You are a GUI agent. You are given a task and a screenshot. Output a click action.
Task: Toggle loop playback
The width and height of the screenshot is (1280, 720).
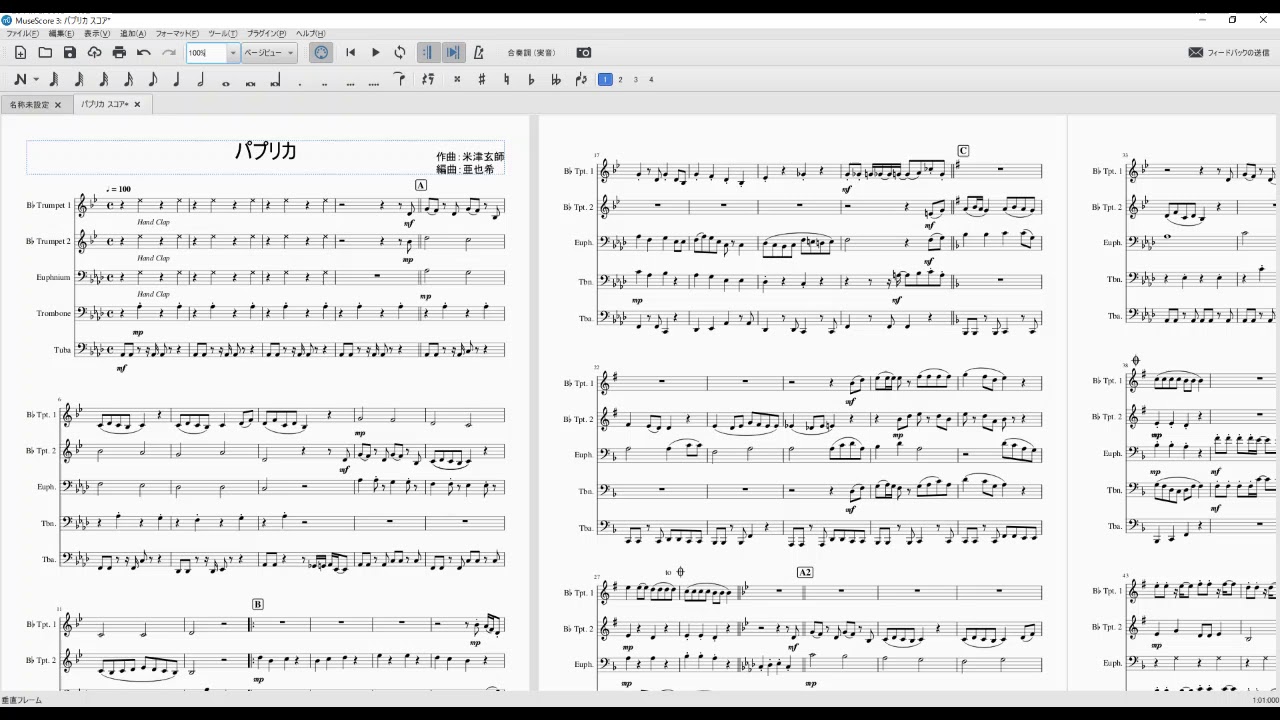tap(400, 53)
